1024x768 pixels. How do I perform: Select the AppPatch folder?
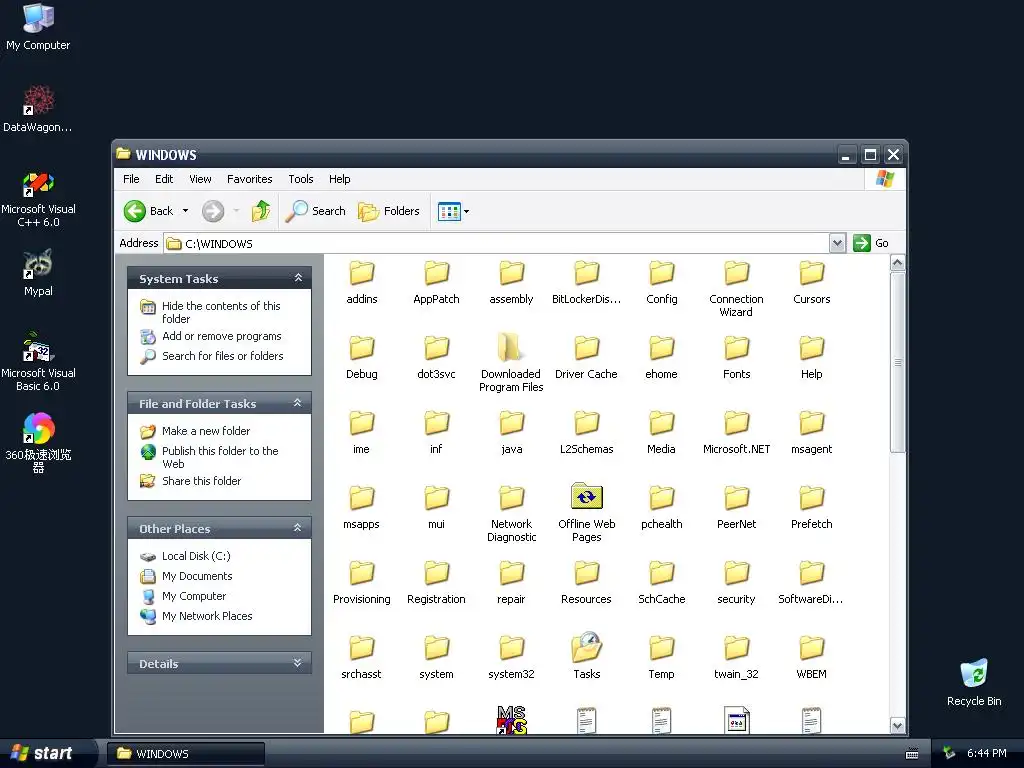click(x=436, y=283)
